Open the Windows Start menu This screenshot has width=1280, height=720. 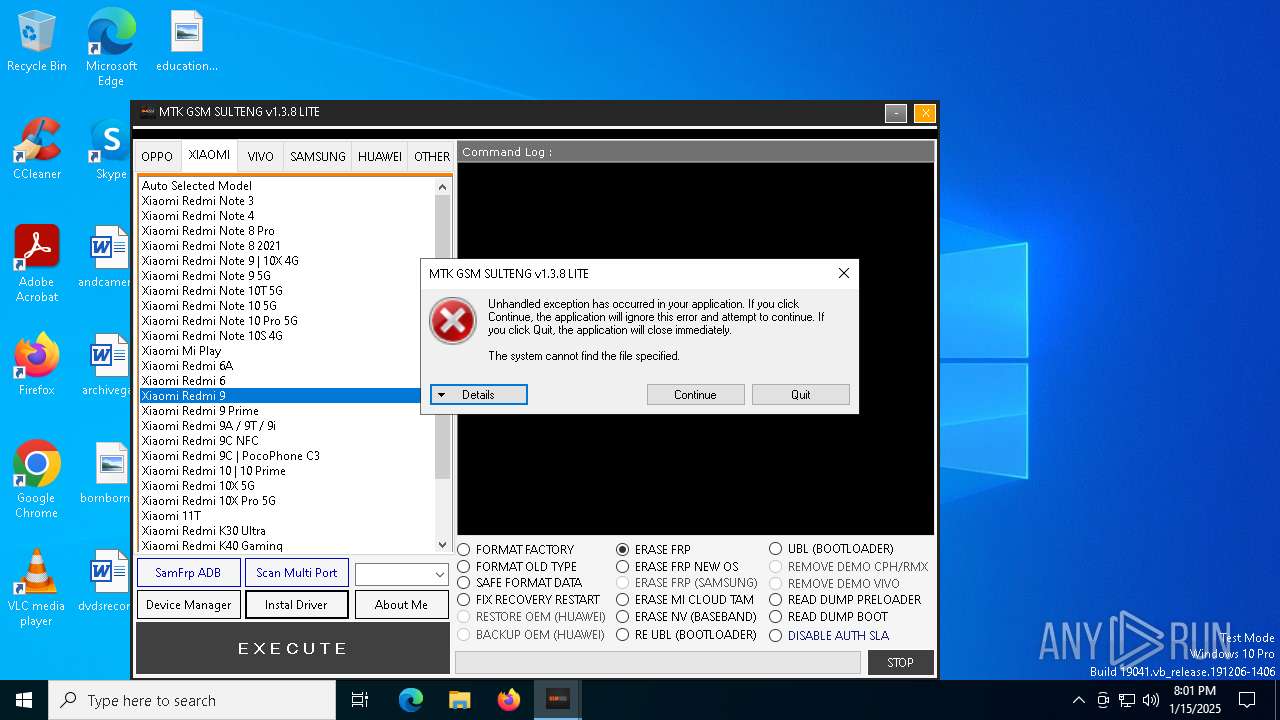point(24,700)
